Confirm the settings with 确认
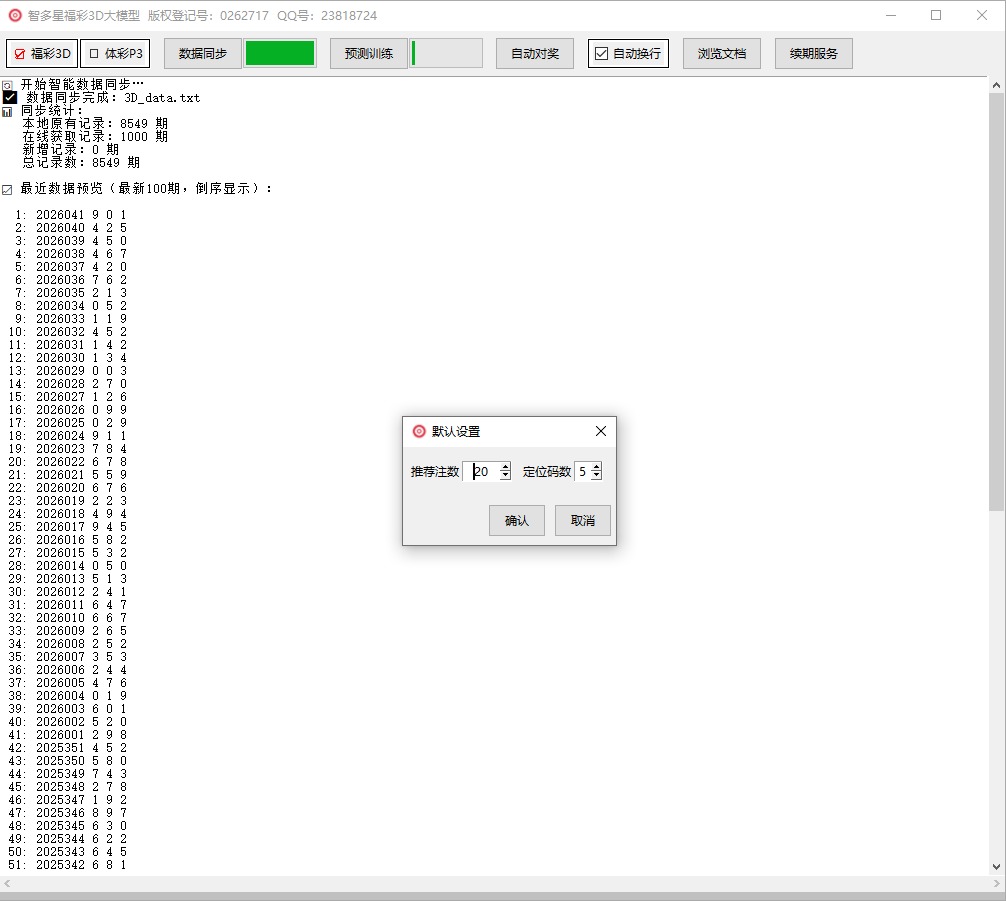The image size is (1006, 901). point(516,521)
